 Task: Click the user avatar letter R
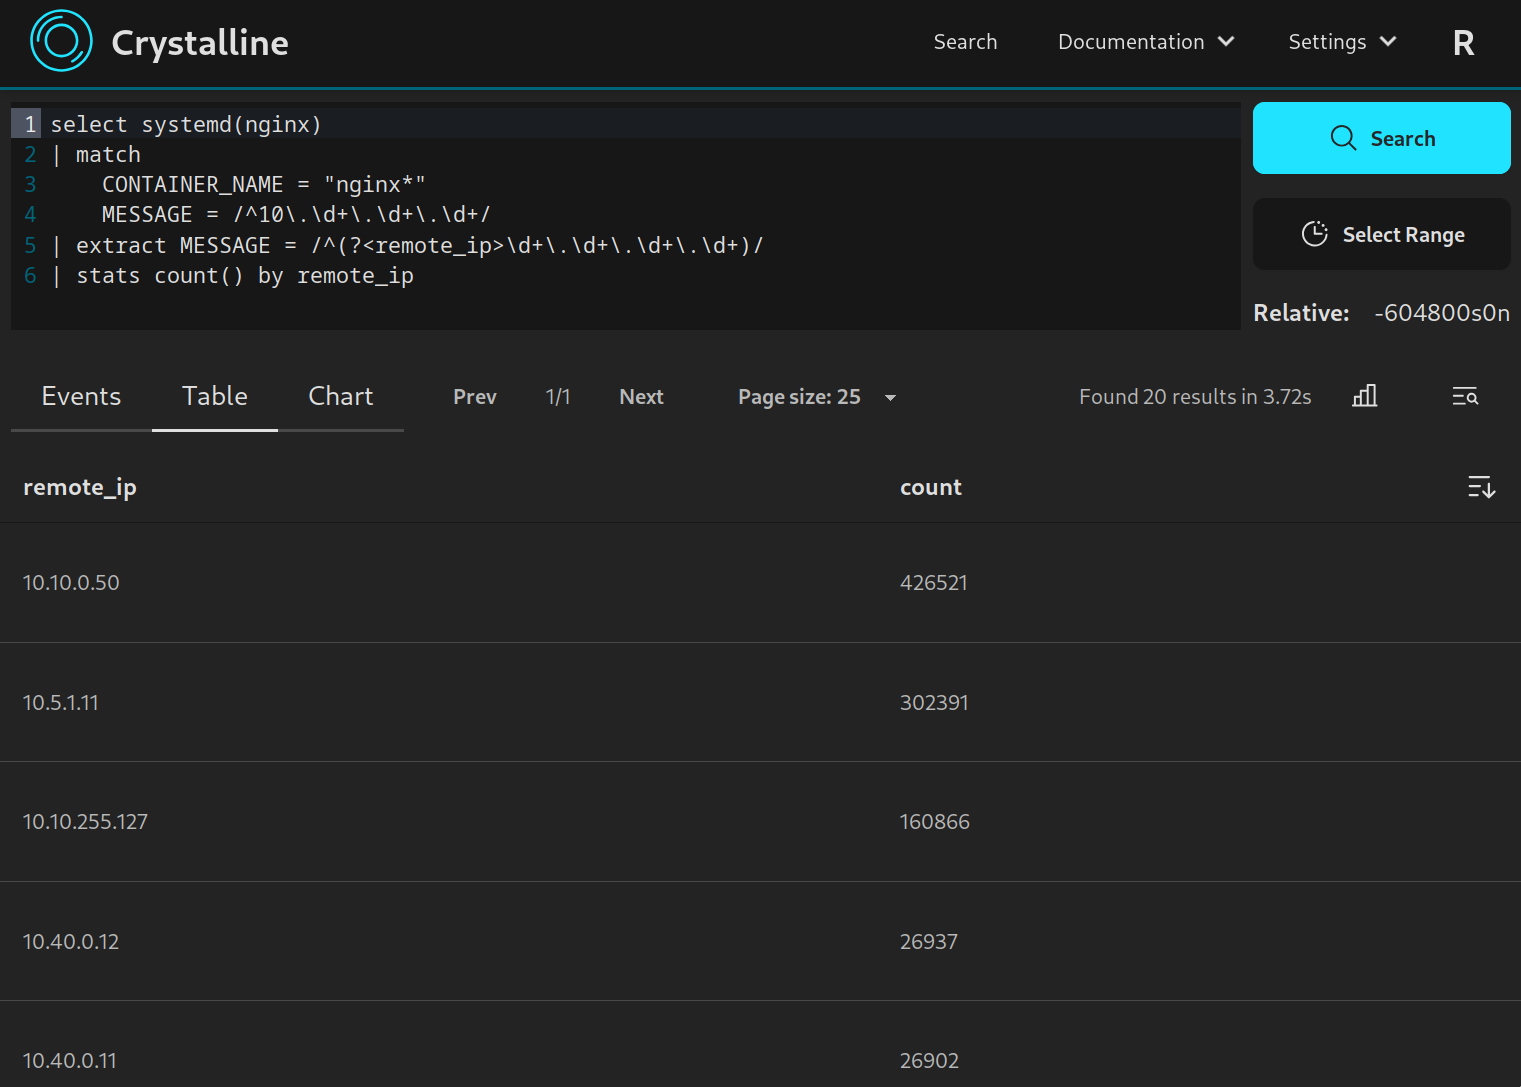pyautogui.click(x=1463, y=43)
